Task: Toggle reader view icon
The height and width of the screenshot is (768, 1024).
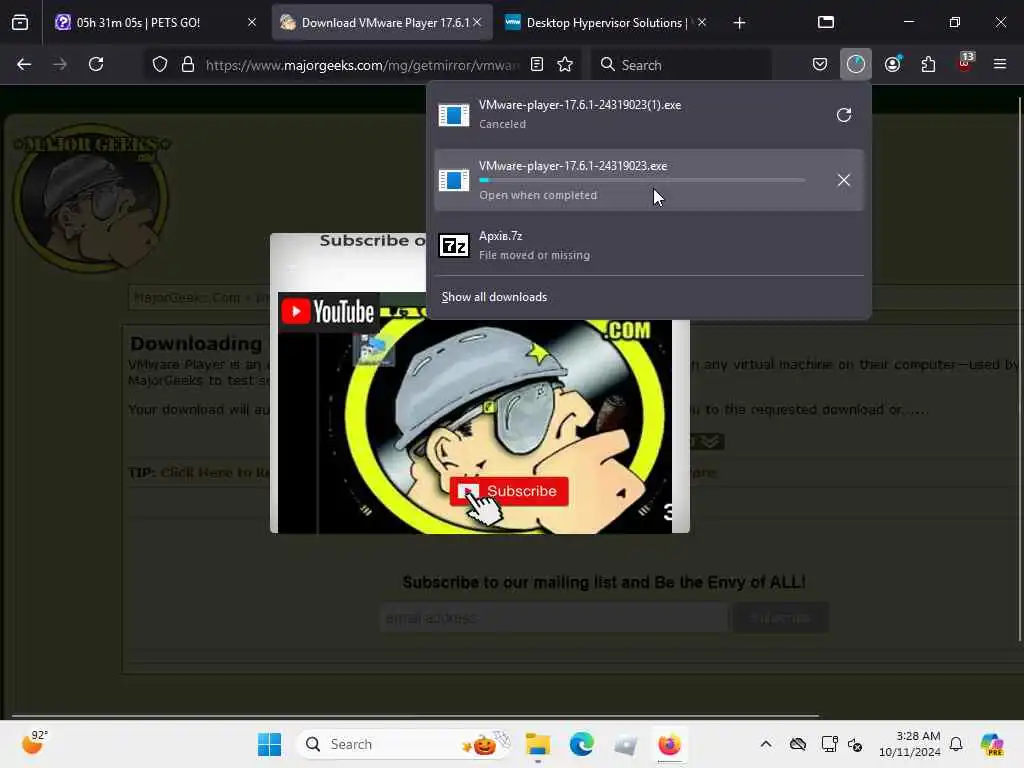Action: pos(537,64)
